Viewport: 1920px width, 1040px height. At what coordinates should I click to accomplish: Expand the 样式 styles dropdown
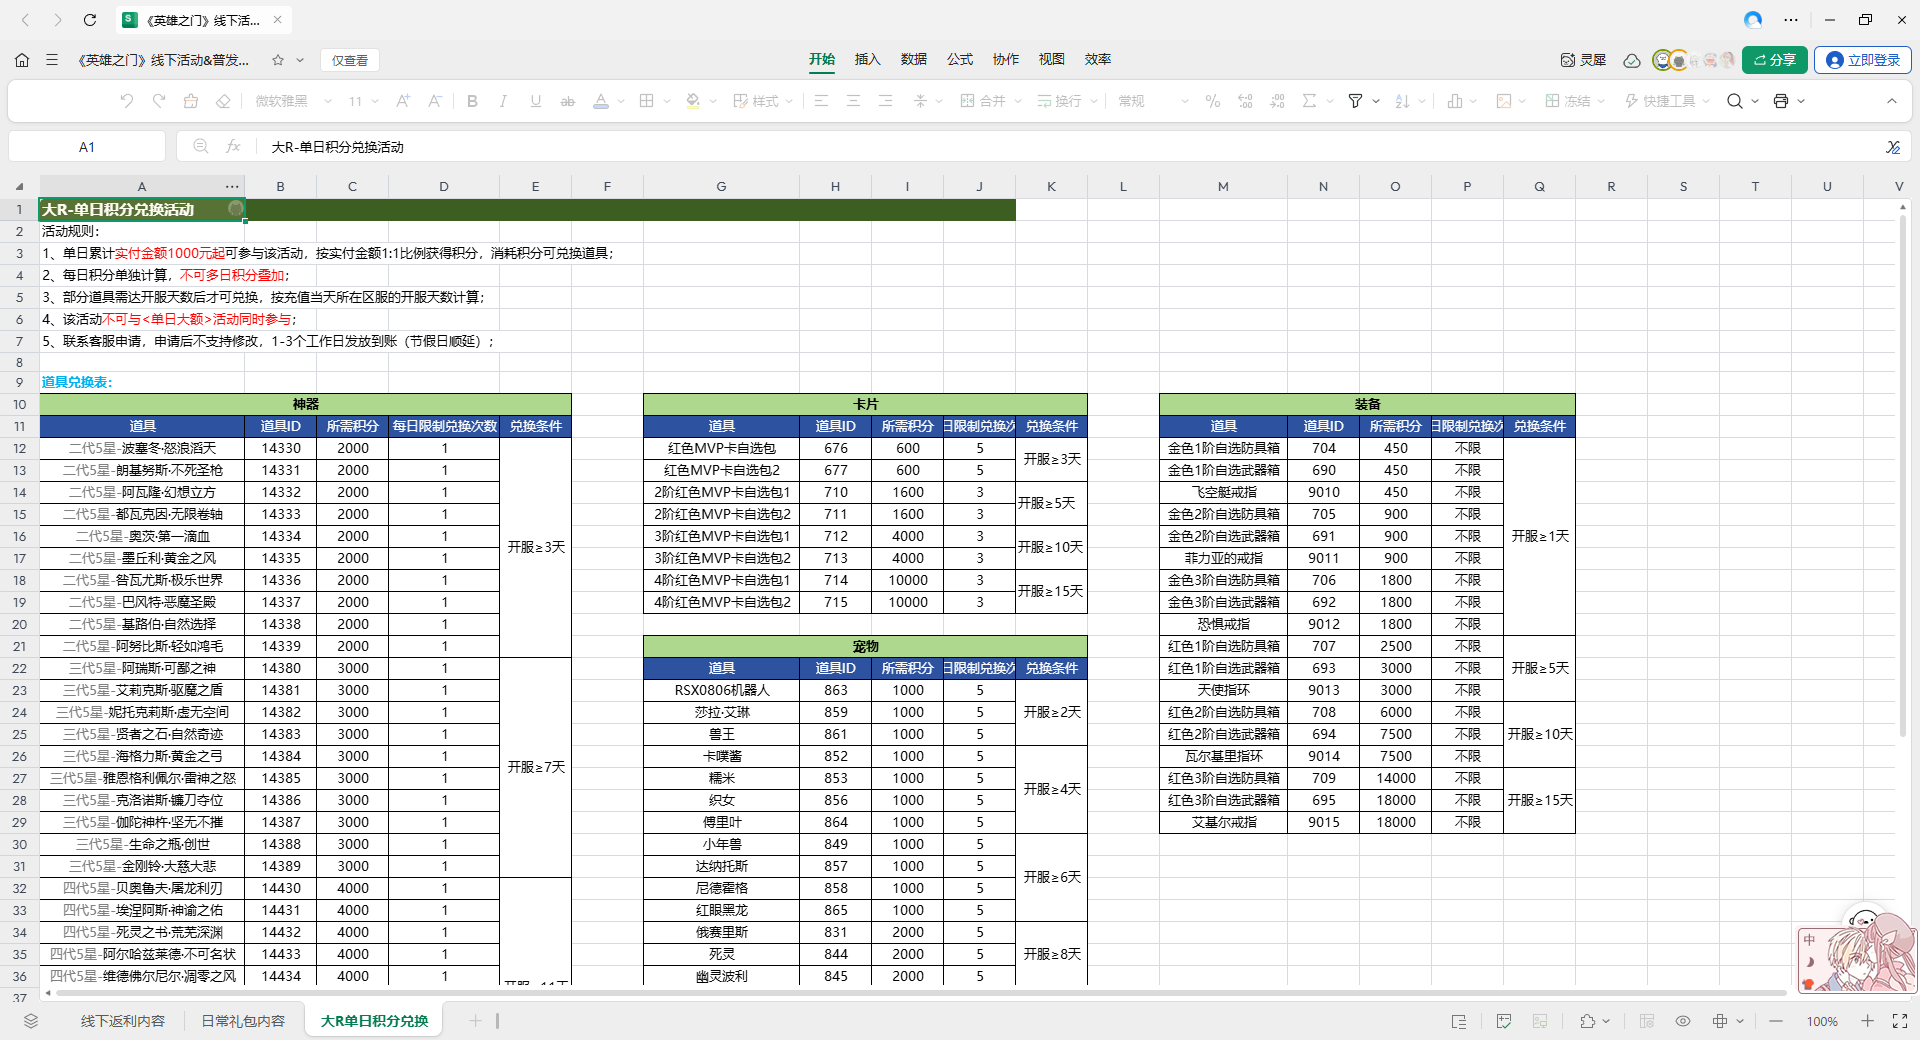[789, 101]
